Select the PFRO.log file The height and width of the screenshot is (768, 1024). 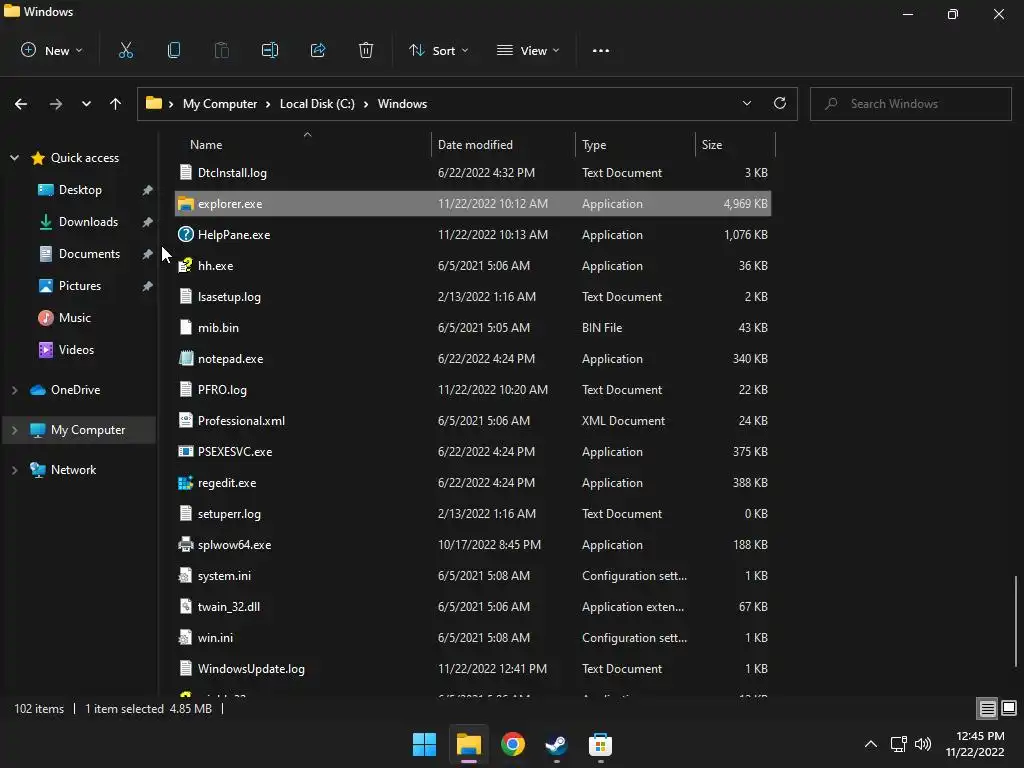pyautogui.click(x=473, y=390)
